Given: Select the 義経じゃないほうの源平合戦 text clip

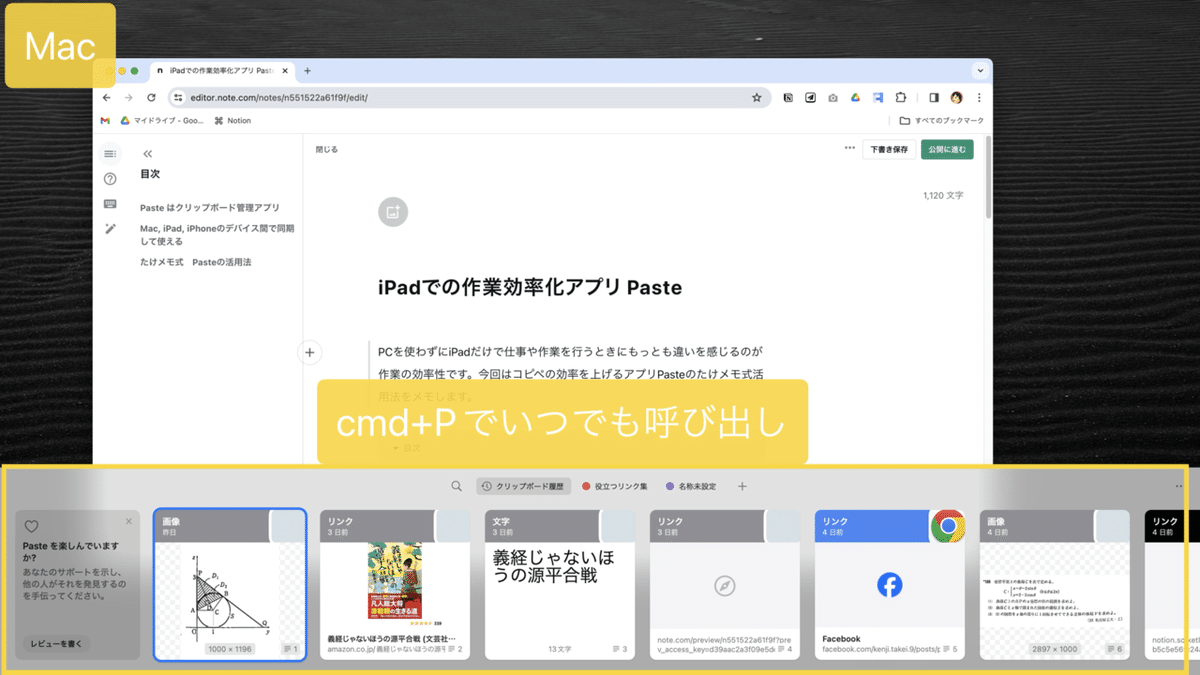Looking at the screenshot, I should pyautogui.click(x=560, y=585).
